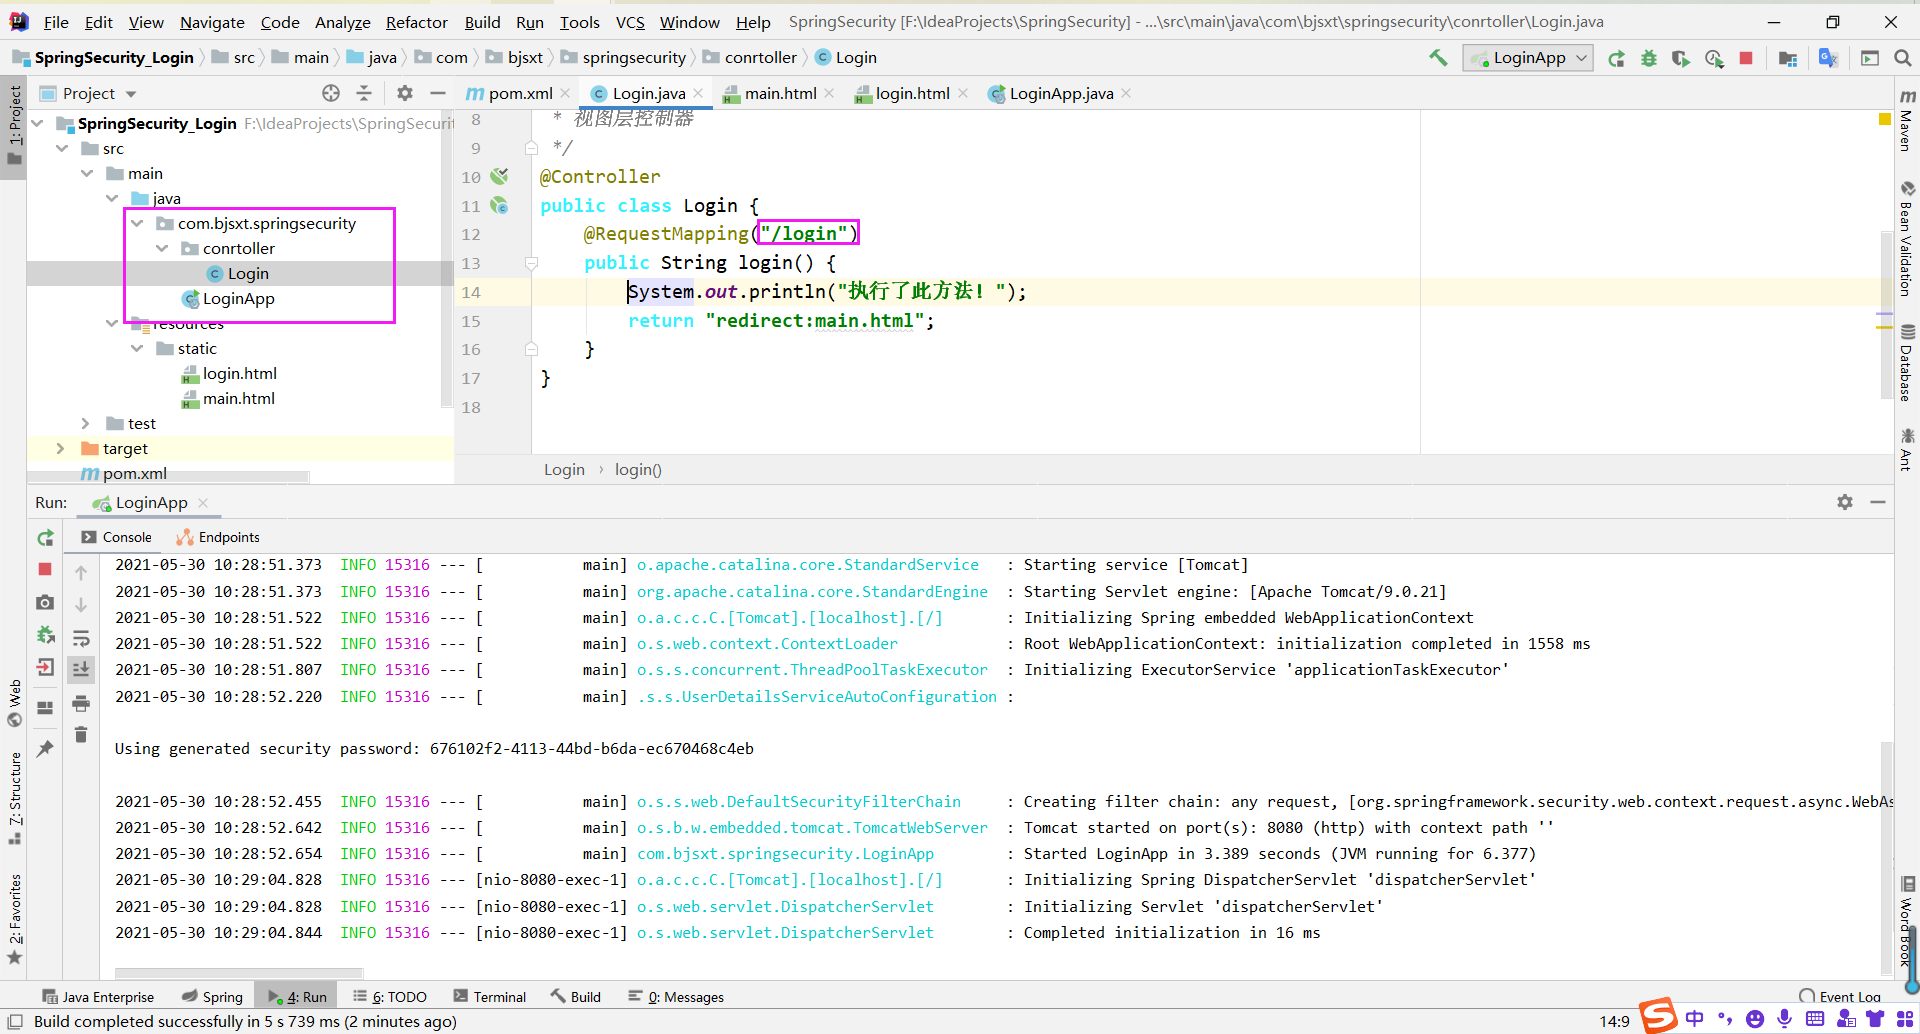Open Project Structure dialog icon
Screen dimensions: 1920x1034
coord(1788,58)
